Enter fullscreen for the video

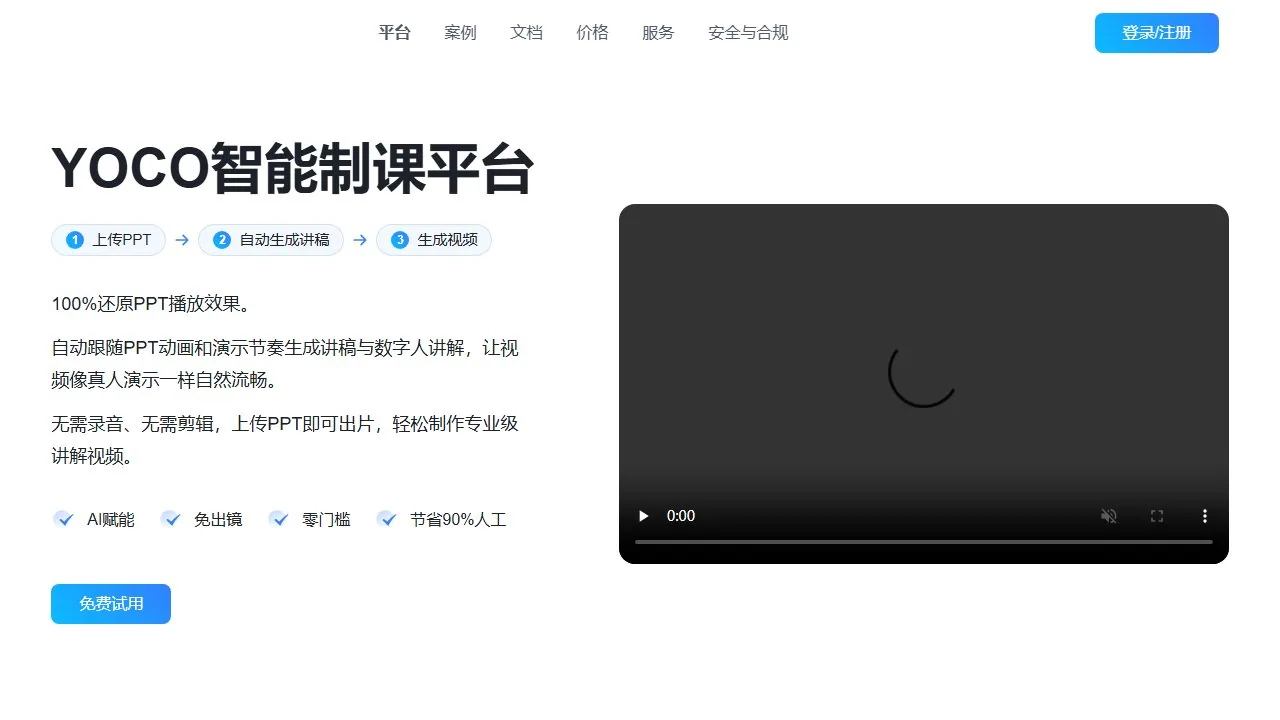coord(1157,516)
